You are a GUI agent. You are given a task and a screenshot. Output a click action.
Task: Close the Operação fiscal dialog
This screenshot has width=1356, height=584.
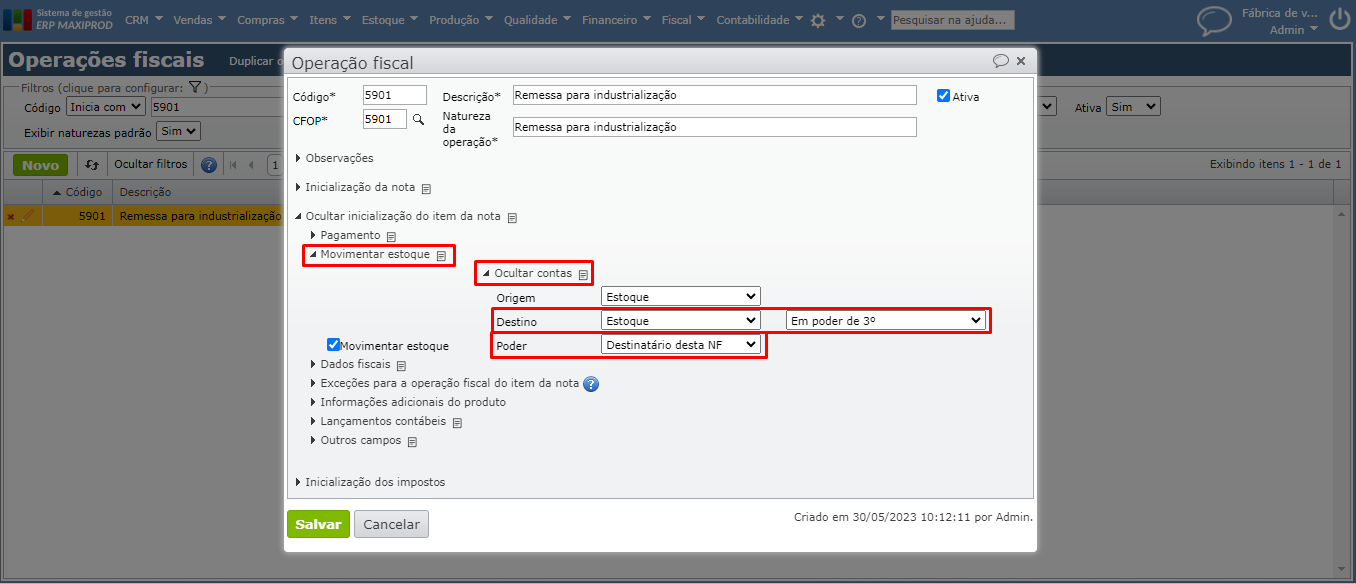(1021, 61)
